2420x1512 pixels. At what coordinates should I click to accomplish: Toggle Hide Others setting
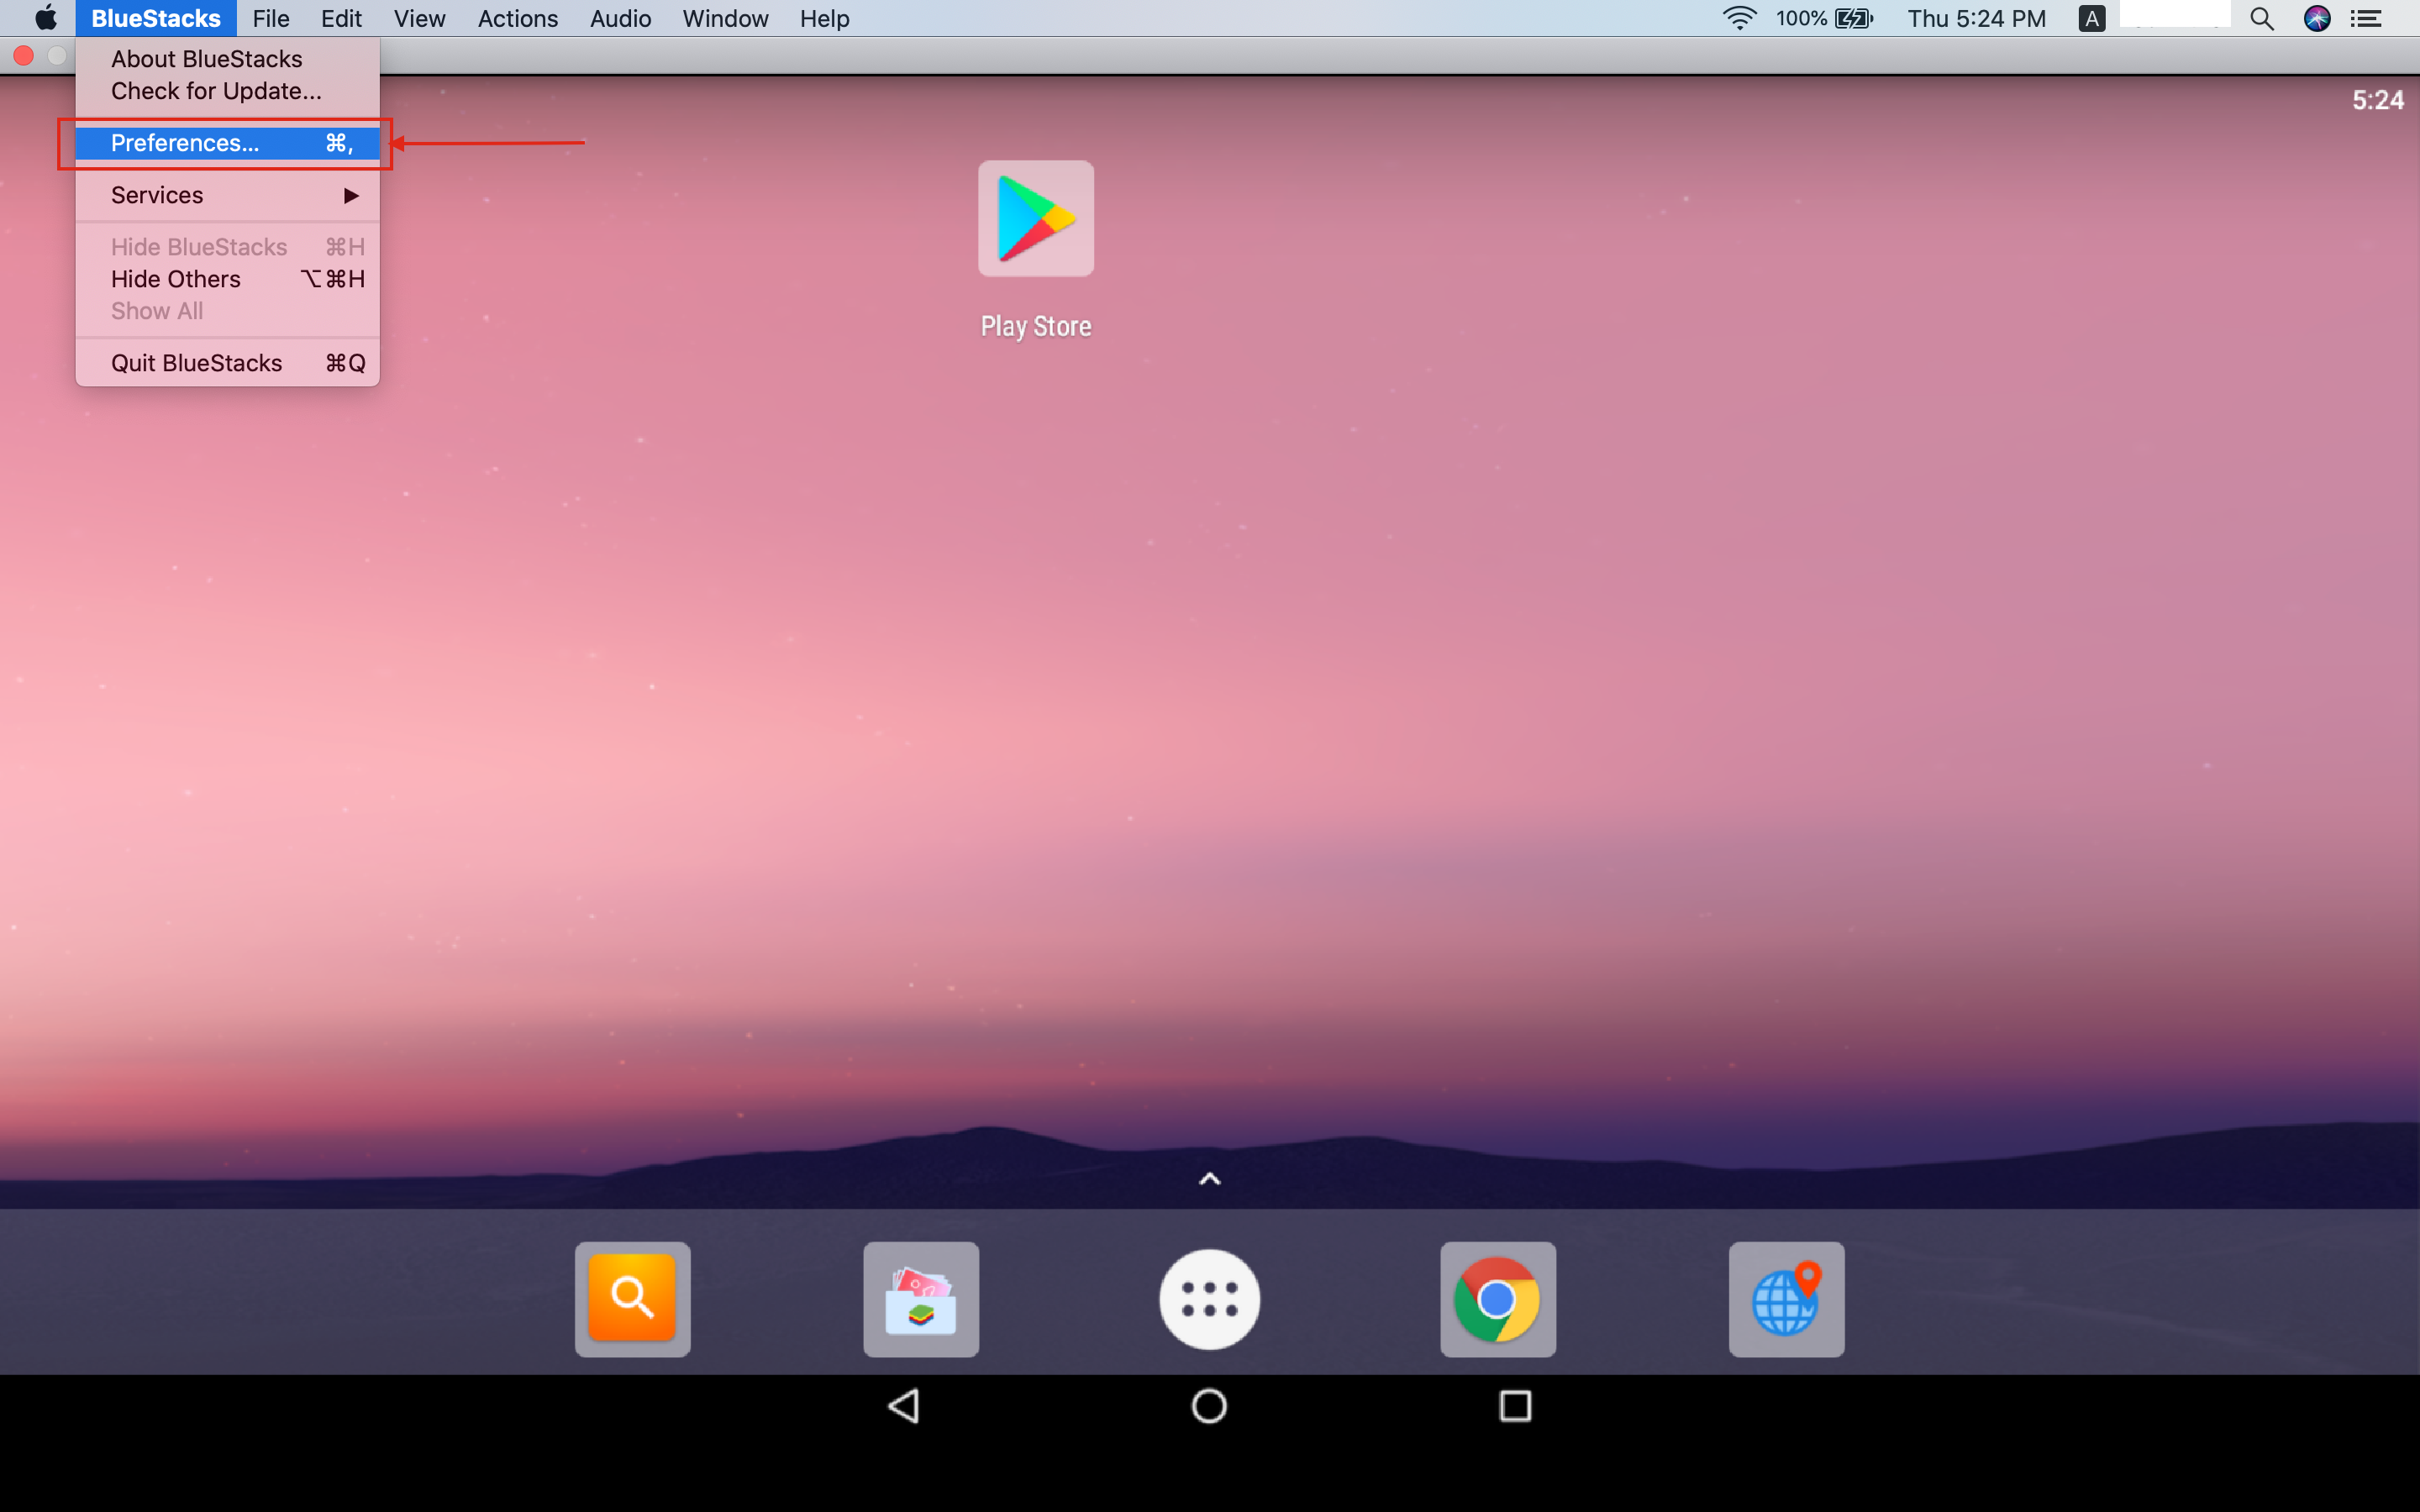pos(174,279)
